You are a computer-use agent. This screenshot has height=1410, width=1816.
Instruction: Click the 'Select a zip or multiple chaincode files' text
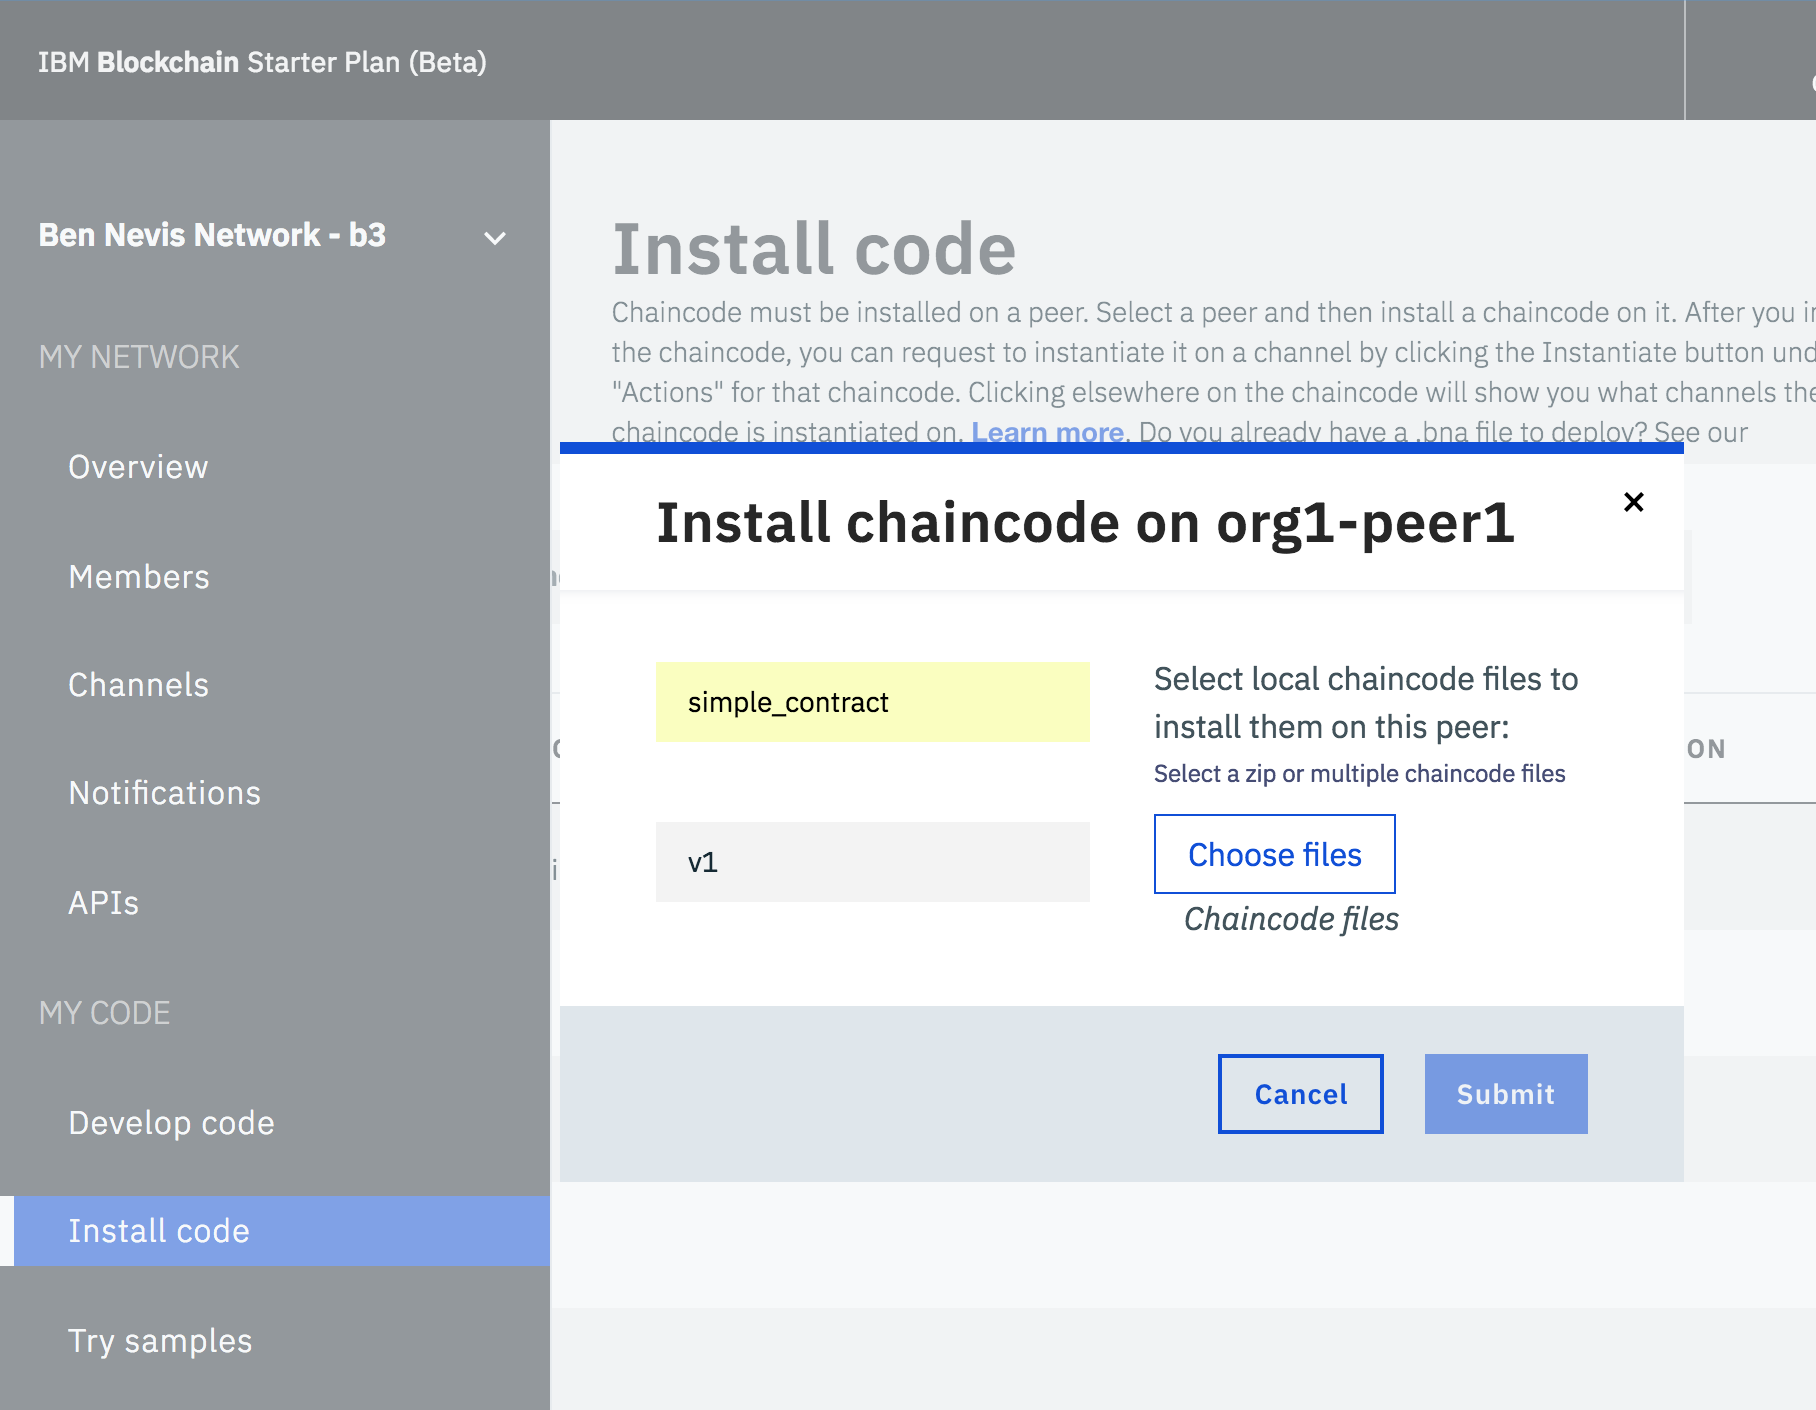pyautogui.click(x=1359, y=774)
